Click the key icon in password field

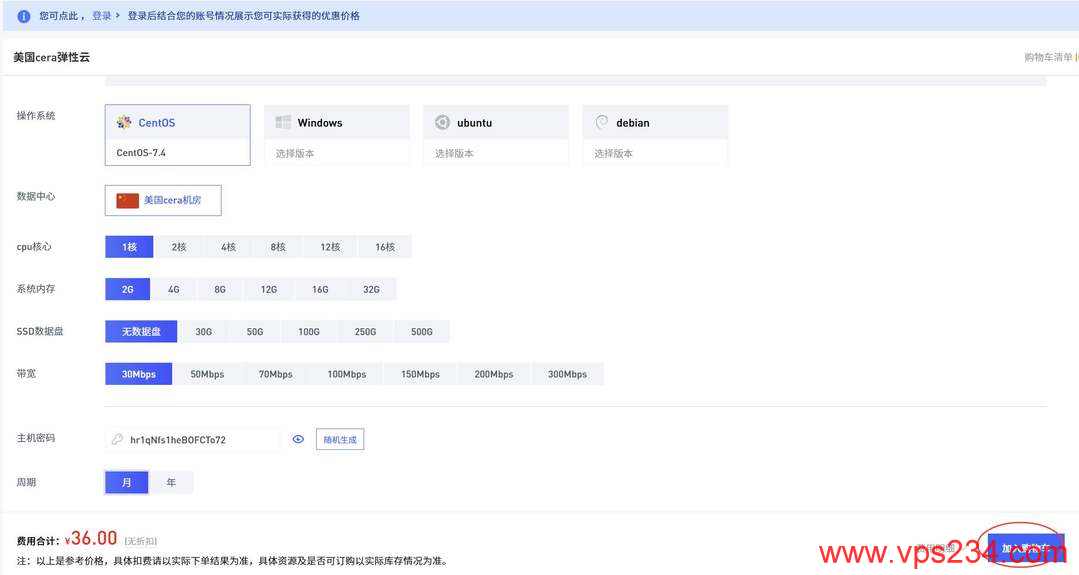(118, 439)
